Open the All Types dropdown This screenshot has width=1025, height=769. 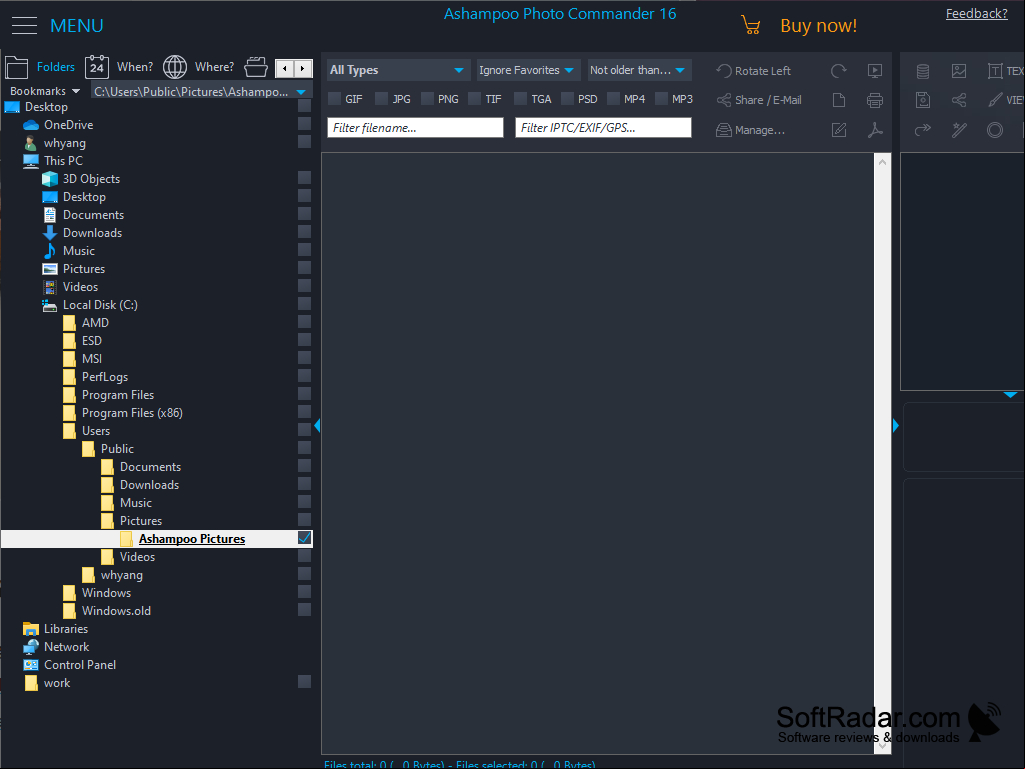pyautogui.click(x=397, y=70)
